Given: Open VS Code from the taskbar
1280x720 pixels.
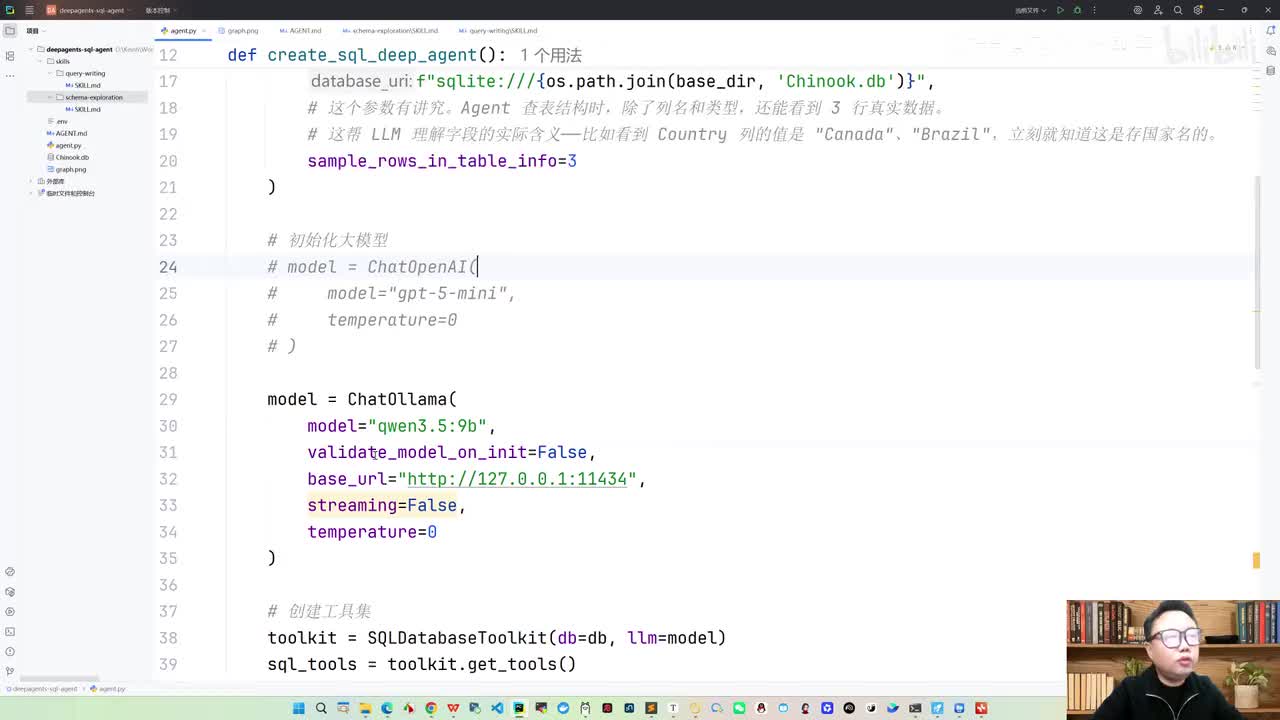Looking at the screenshot, I should [x=497, y=708].
